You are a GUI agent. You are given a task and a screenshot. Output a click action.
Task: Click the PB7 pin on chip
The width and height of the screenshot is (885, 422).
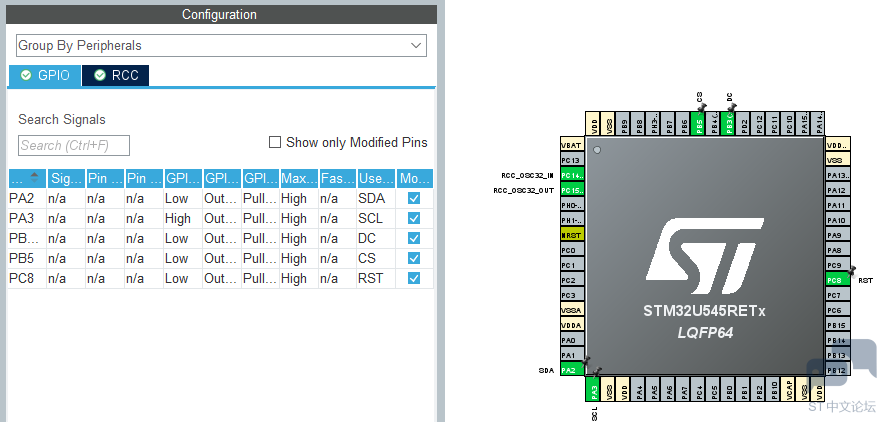[x=668, y=123]
